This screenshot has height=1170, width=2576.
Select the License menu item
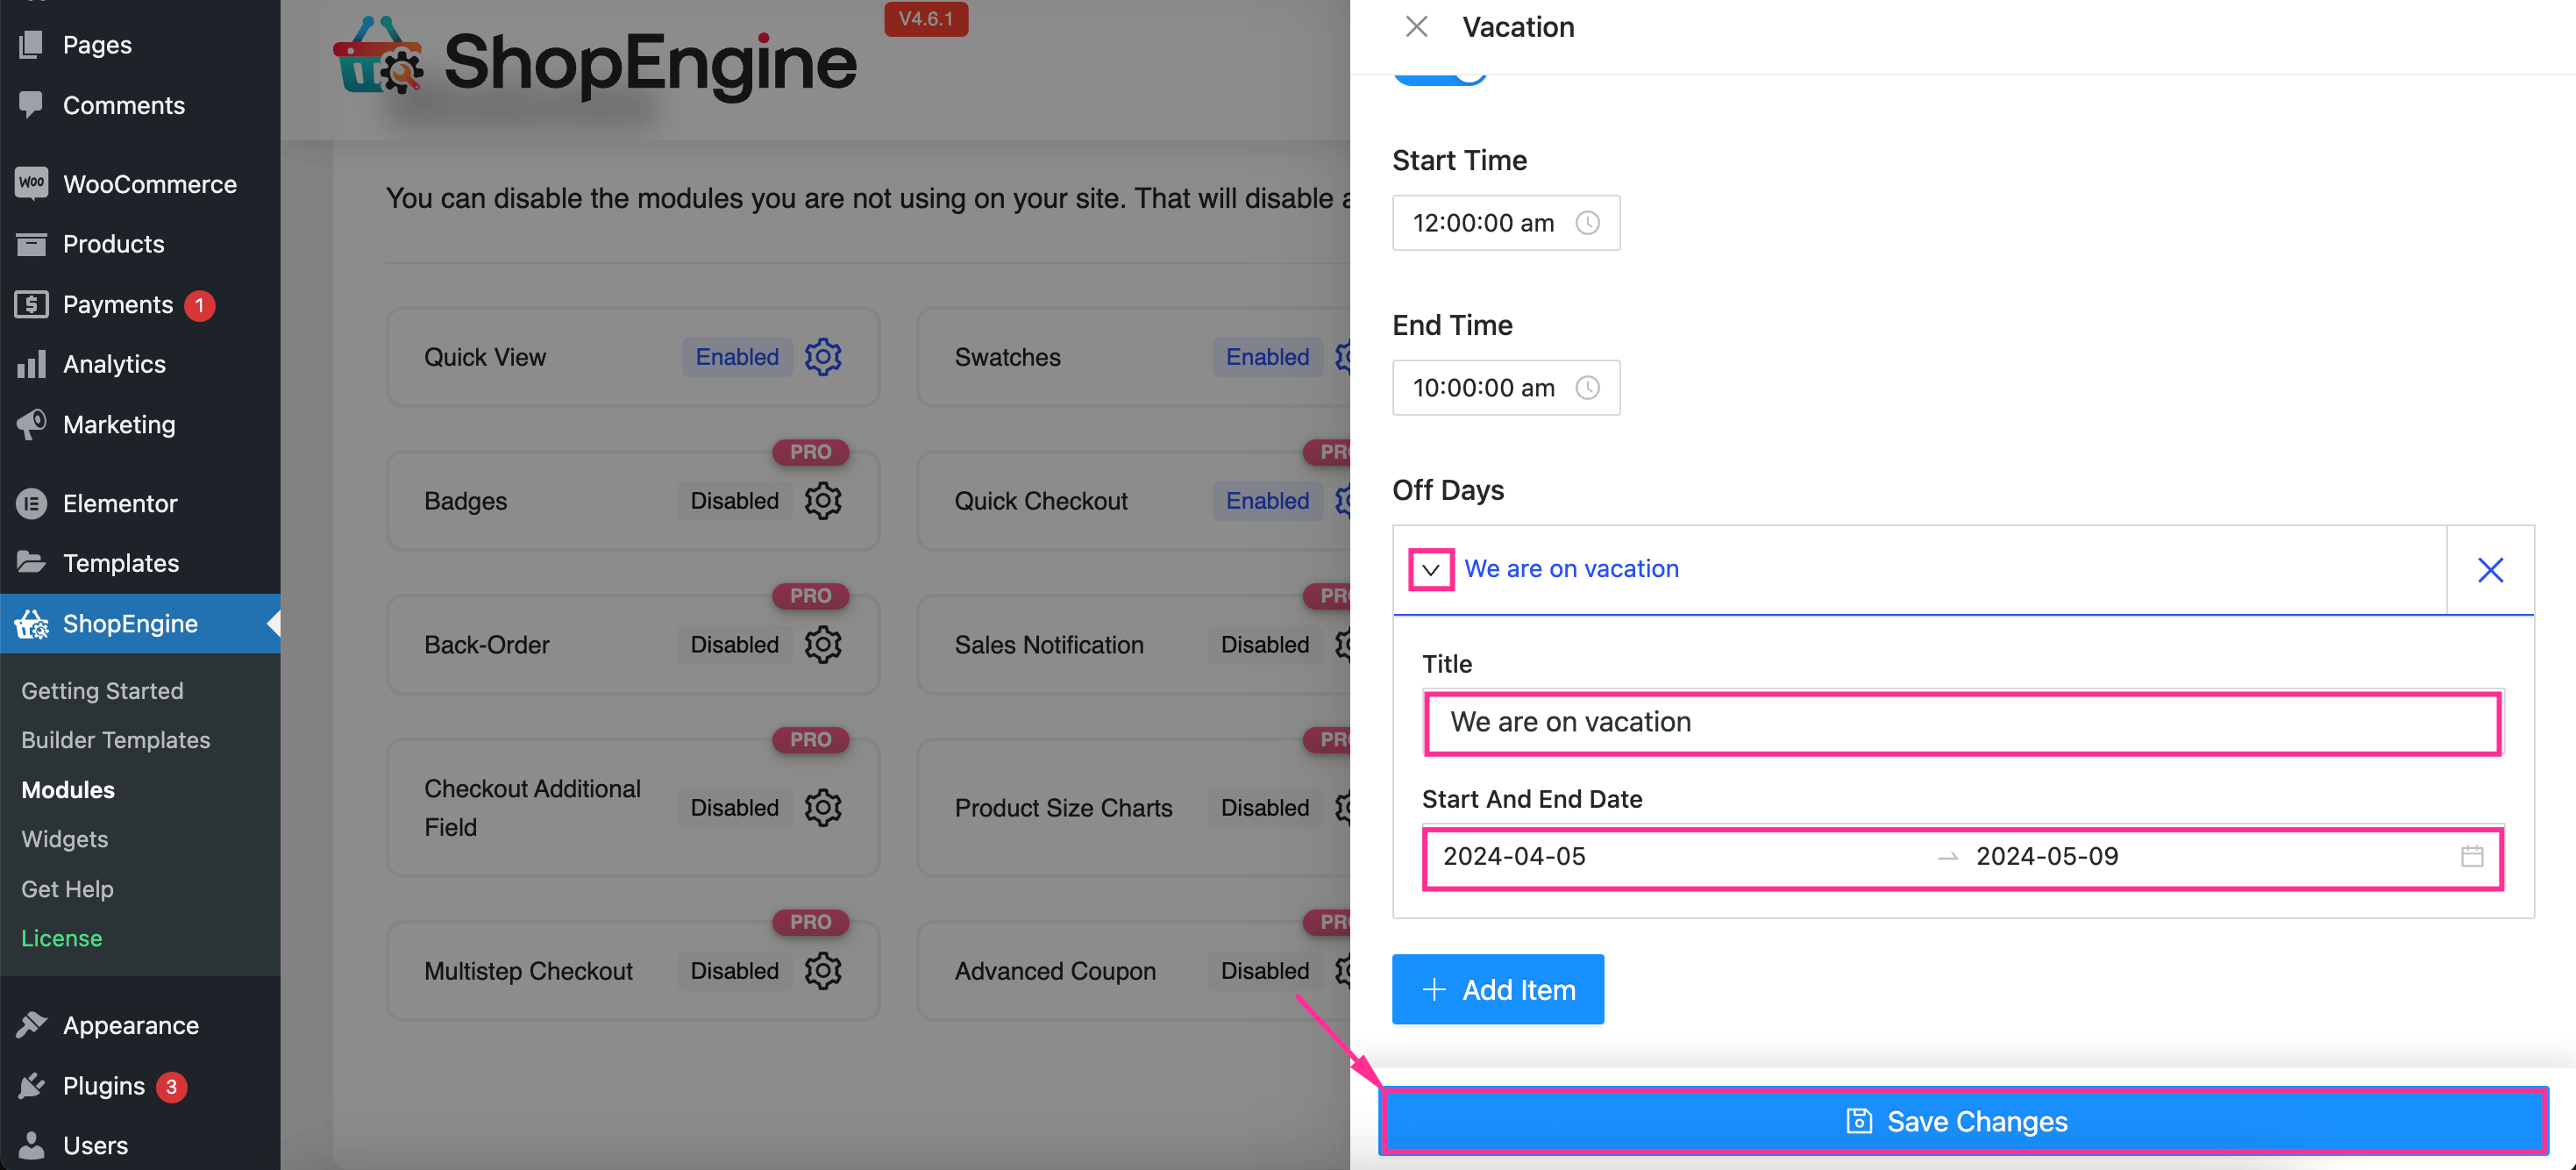pos(60,938)
